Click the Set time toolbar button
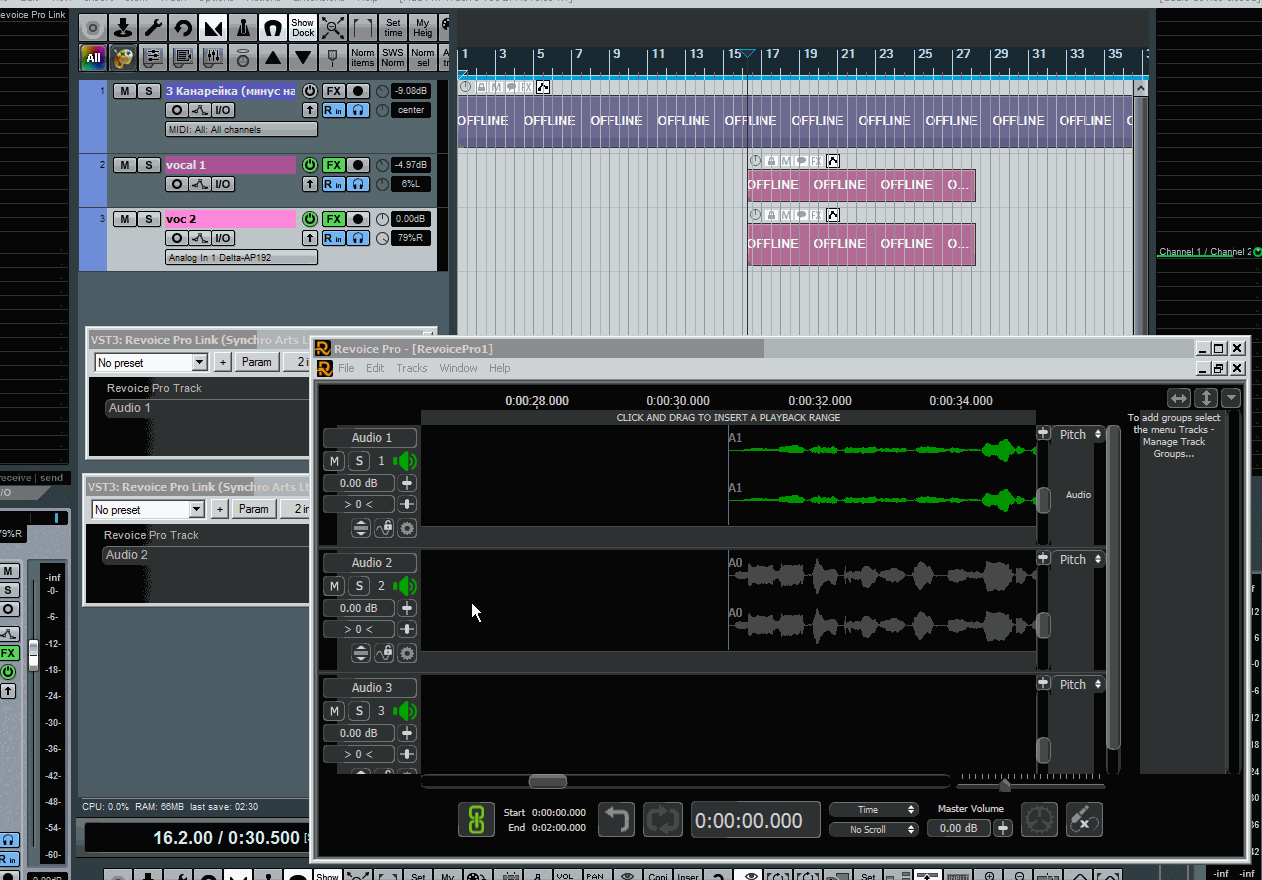 pos(394,28)
